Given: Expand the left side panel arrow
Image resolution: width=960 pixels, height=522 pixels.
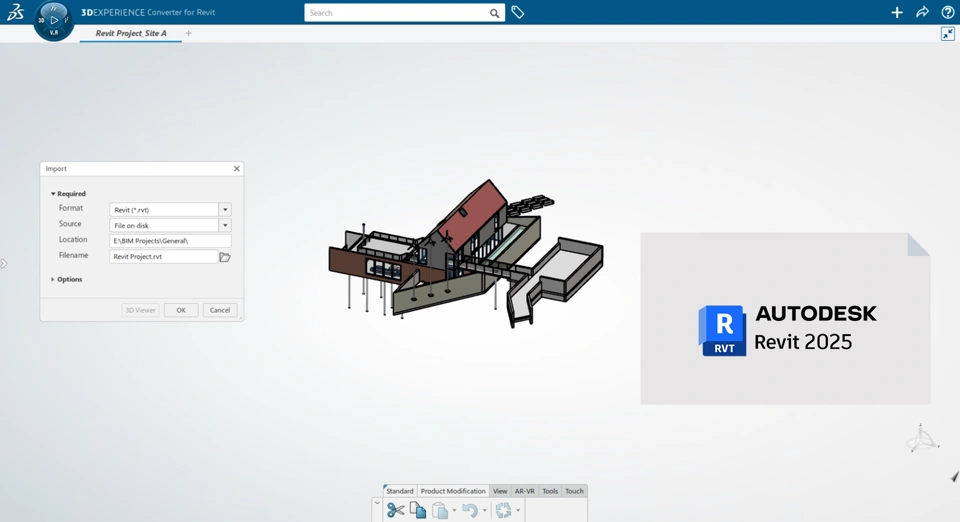Looking at the screenshot, I should point(4,264).
